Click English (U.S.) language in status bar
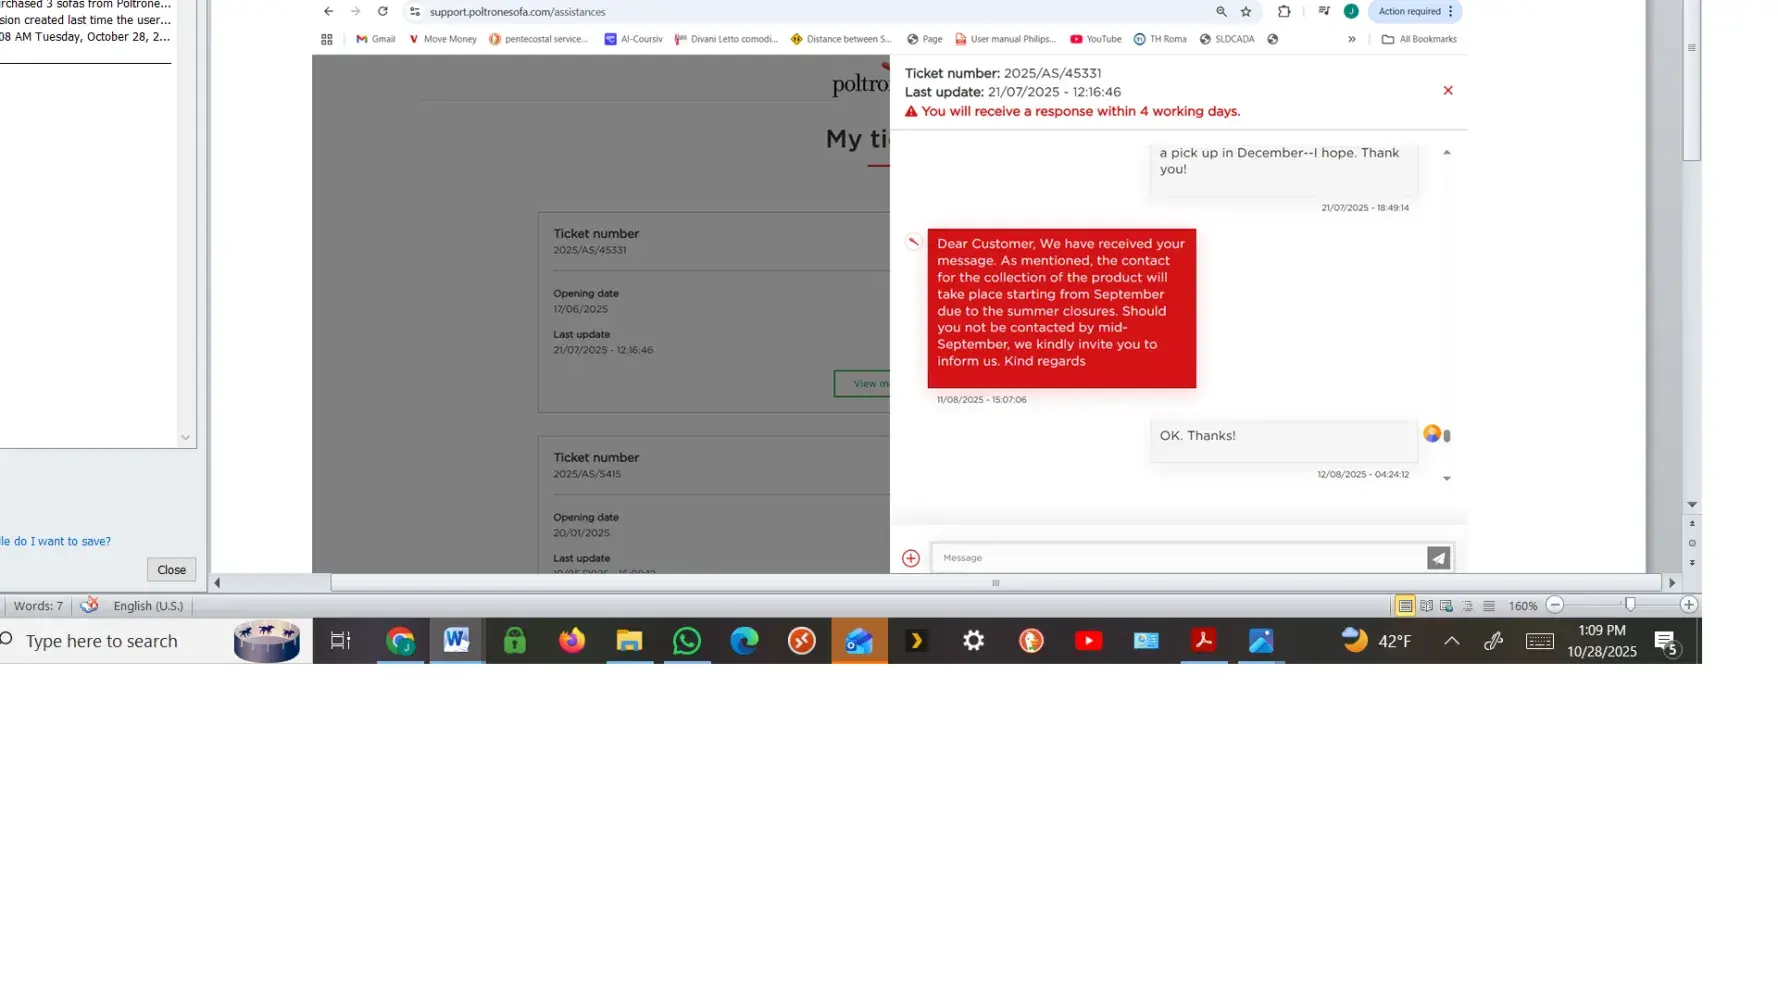1778x1000 pixels. tap(148, 605)
